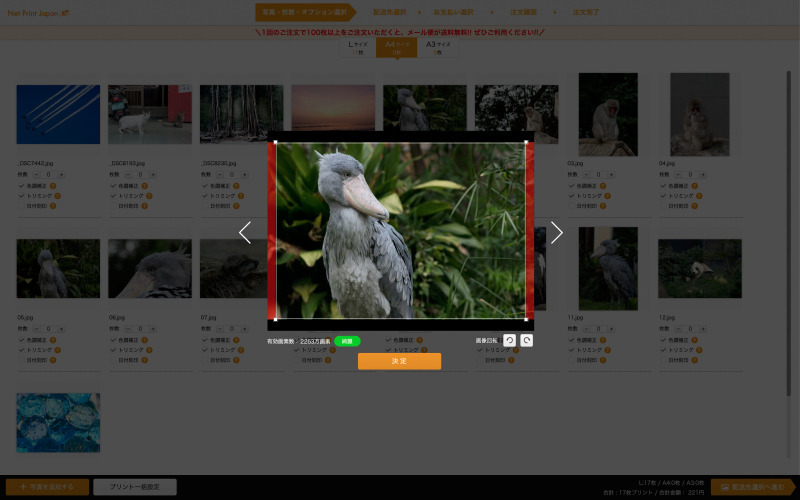Toggle 色調補正 checkbox for 04.jpg
This screenshot has width=800, height=500.
[x=663, y=186]
